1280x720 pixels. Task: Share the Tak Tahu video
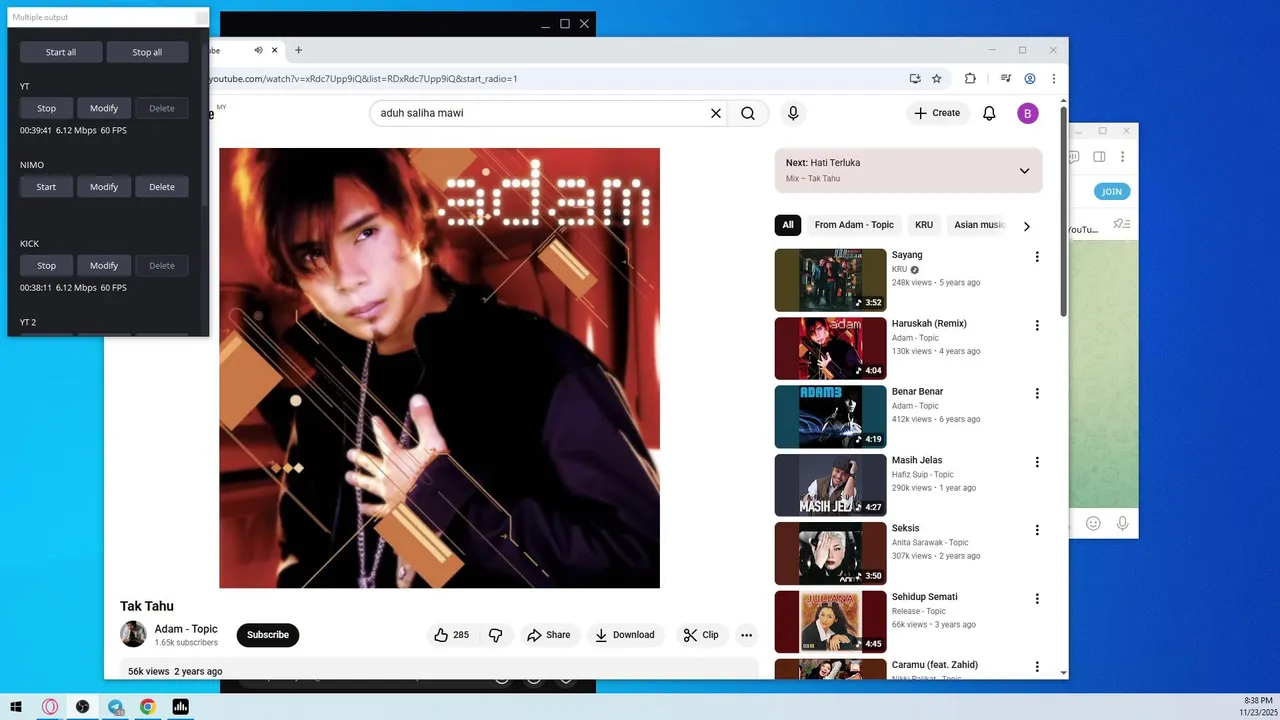(x=549, y=635)
